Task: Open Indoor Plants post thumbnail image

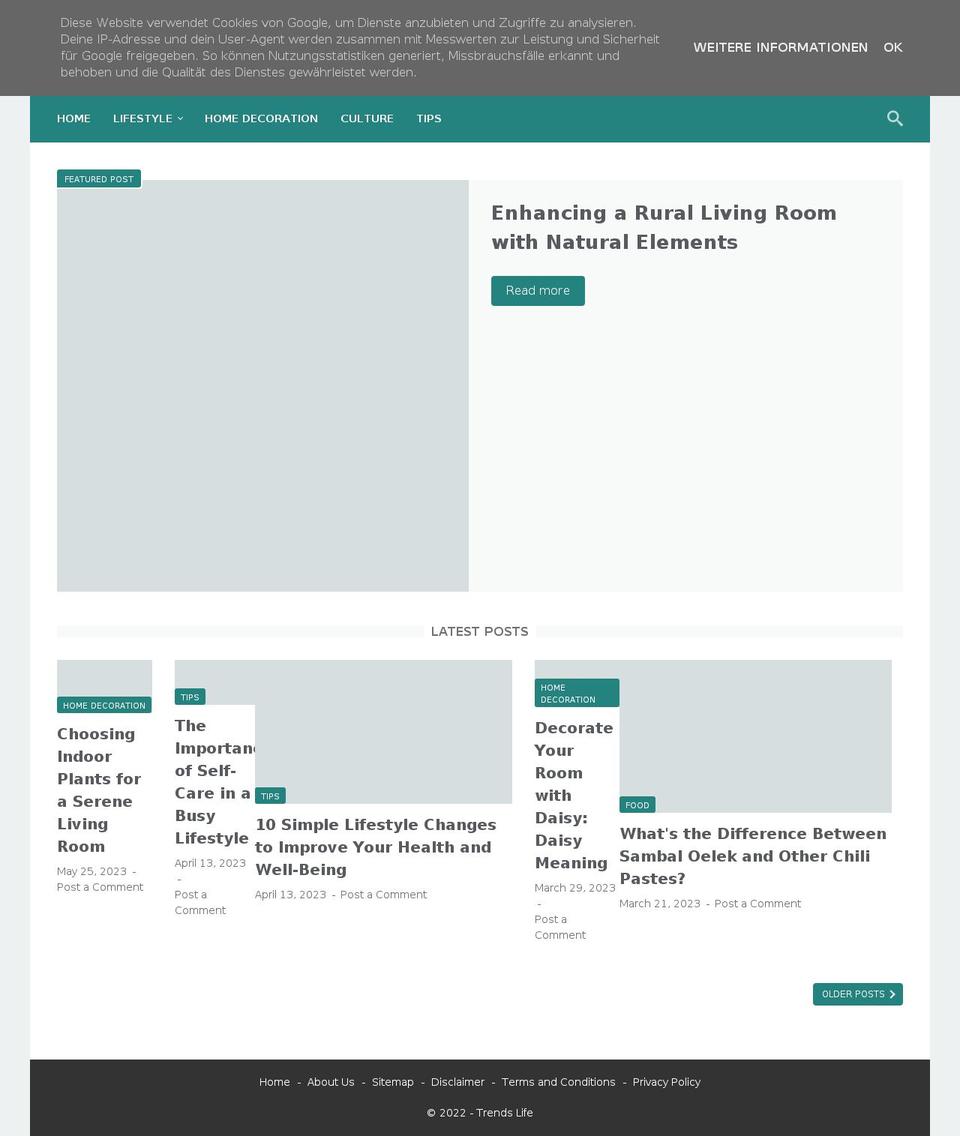Action: (x=104, y=678)
